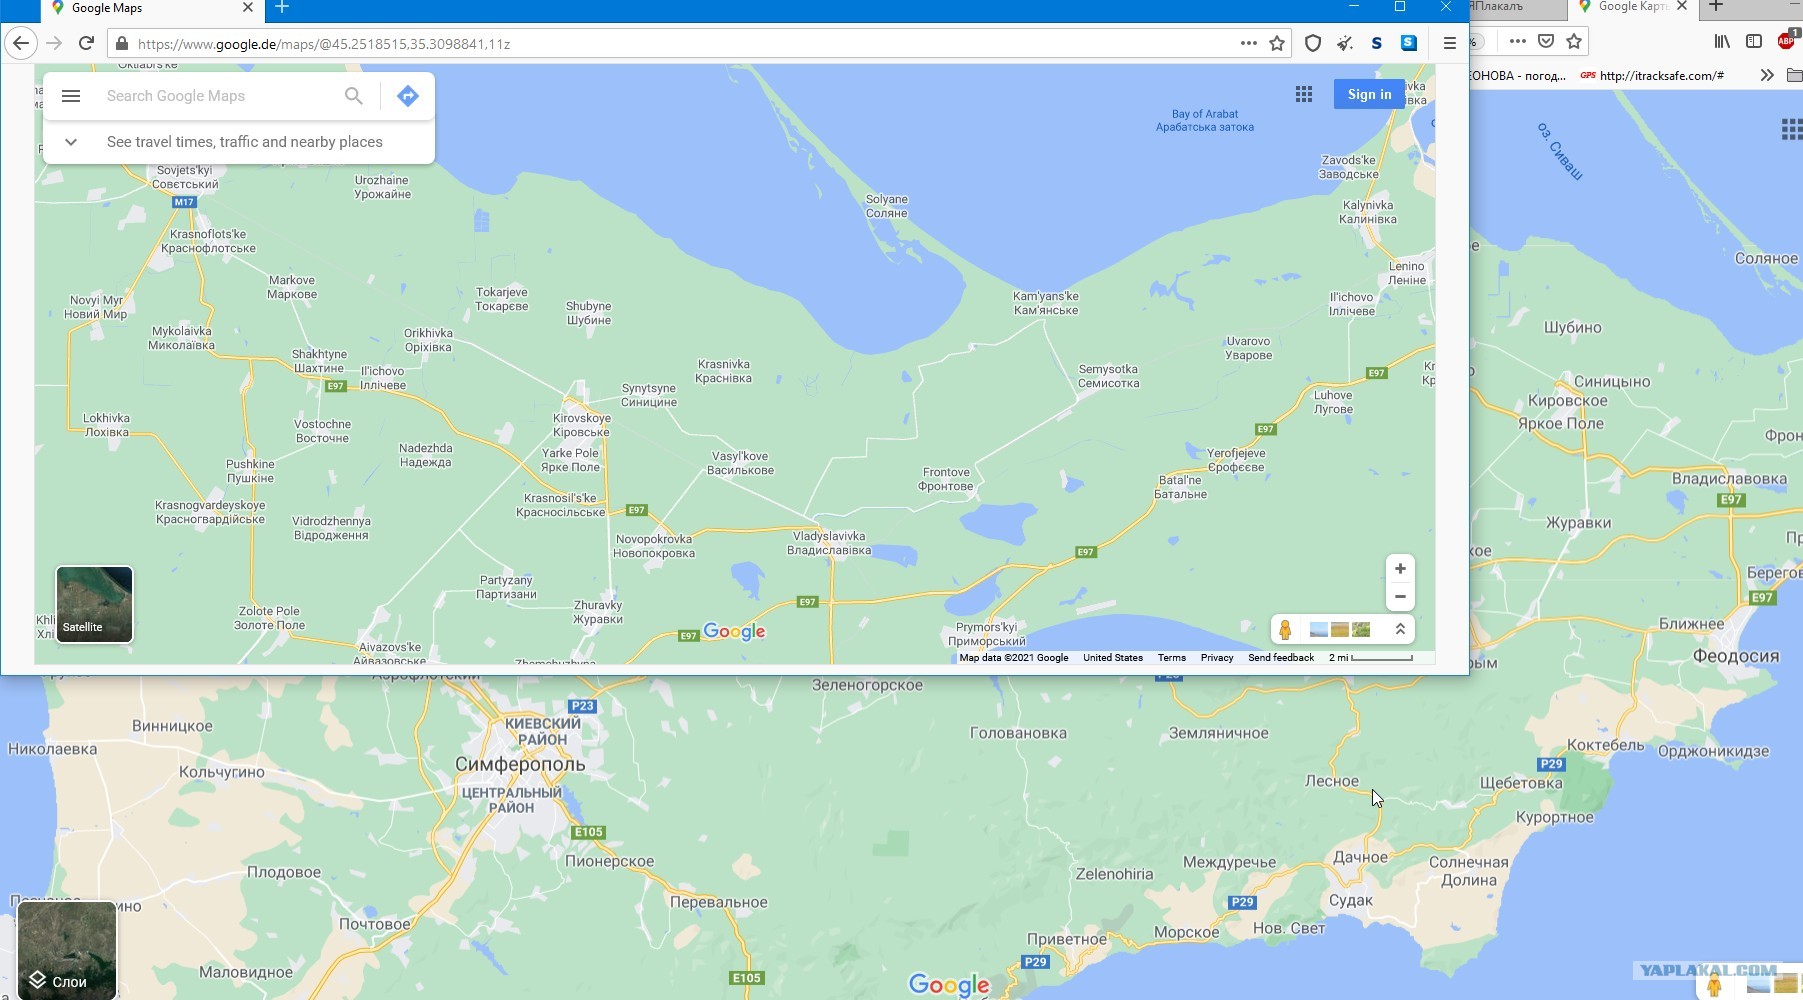Click the search magnifier in Google Maps
Viewport: 1803px width, 1000px height.
(354, 96)
